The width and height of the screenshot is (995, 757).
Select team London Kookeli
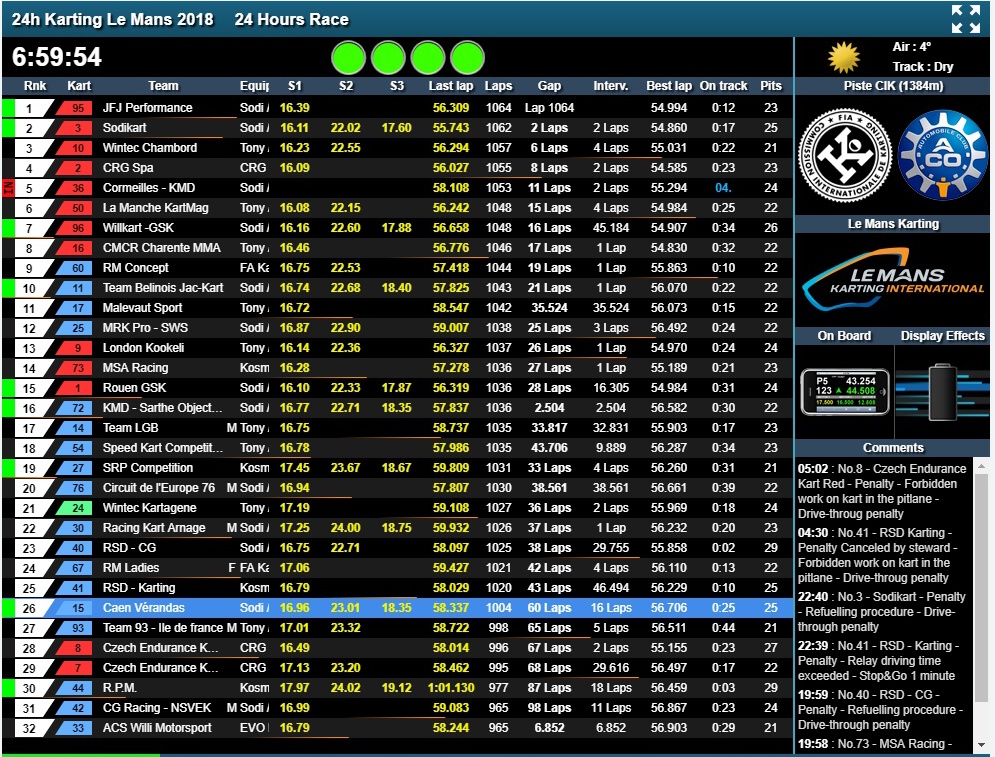(x=143, y=348)
